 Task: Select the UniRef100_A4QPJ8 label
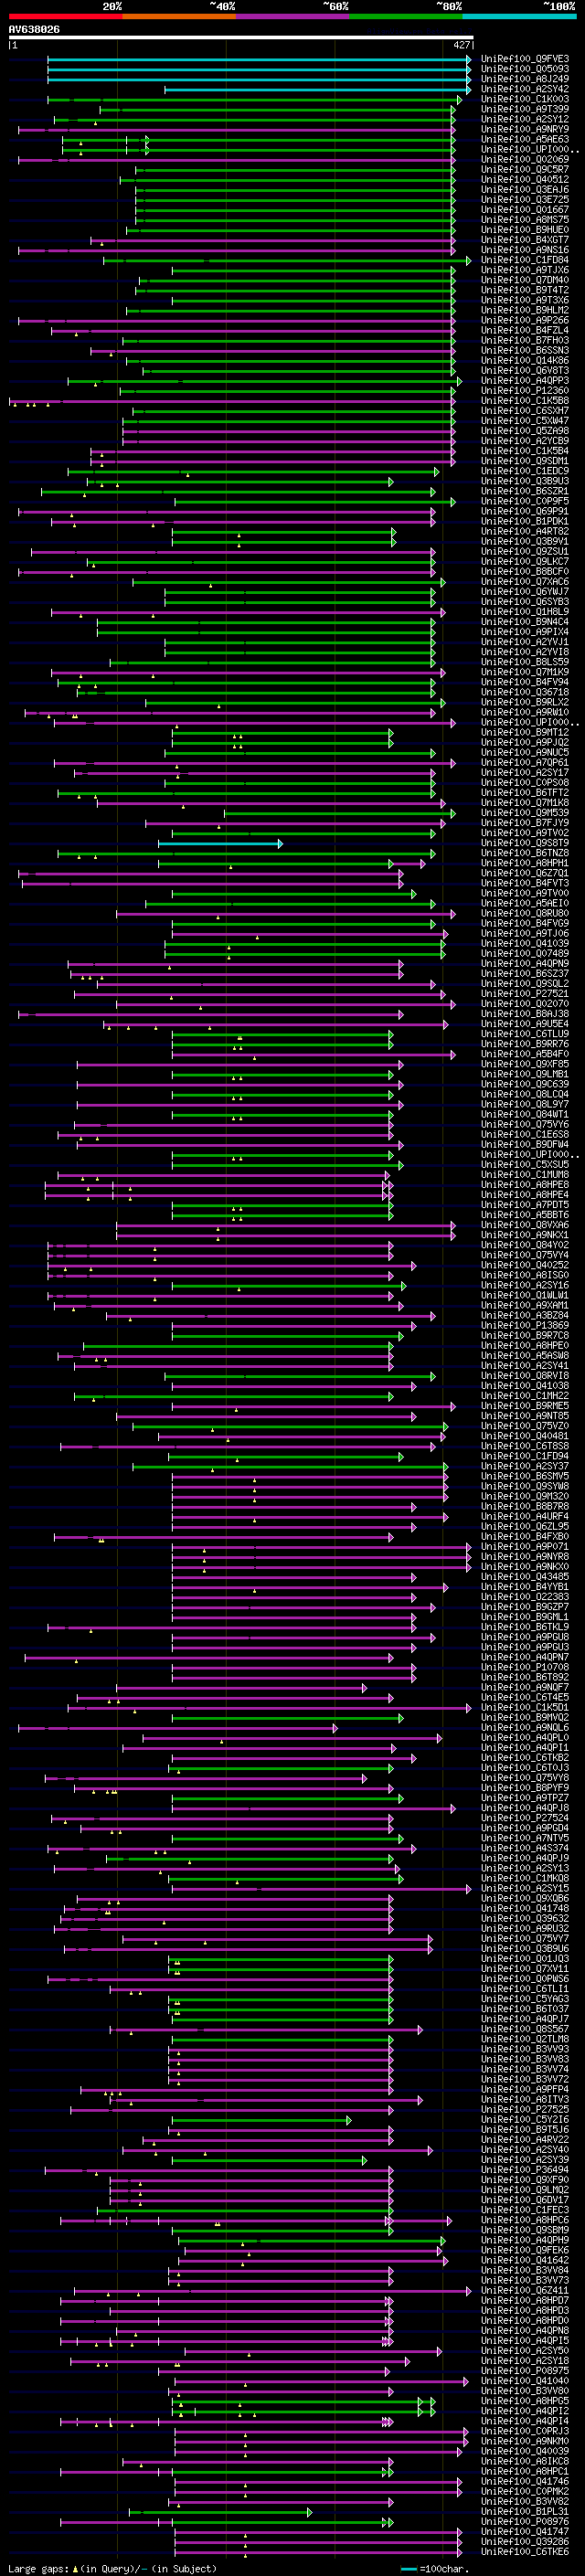pyautogui.click(x=525, y=1808)
